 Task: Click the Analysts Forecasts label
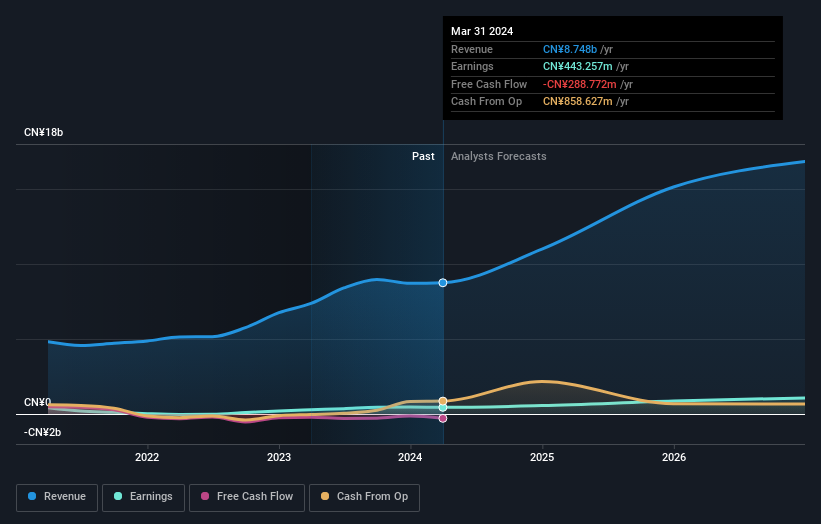click(x=498, y=156)
